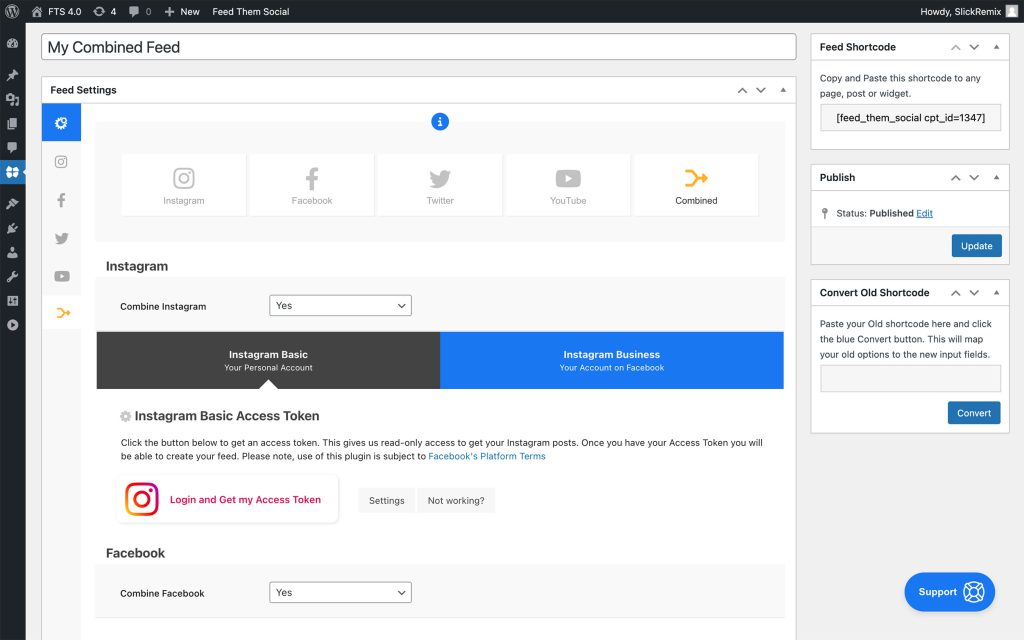Select Instagram icon in Feed Settings side tabs

point(61,162)
